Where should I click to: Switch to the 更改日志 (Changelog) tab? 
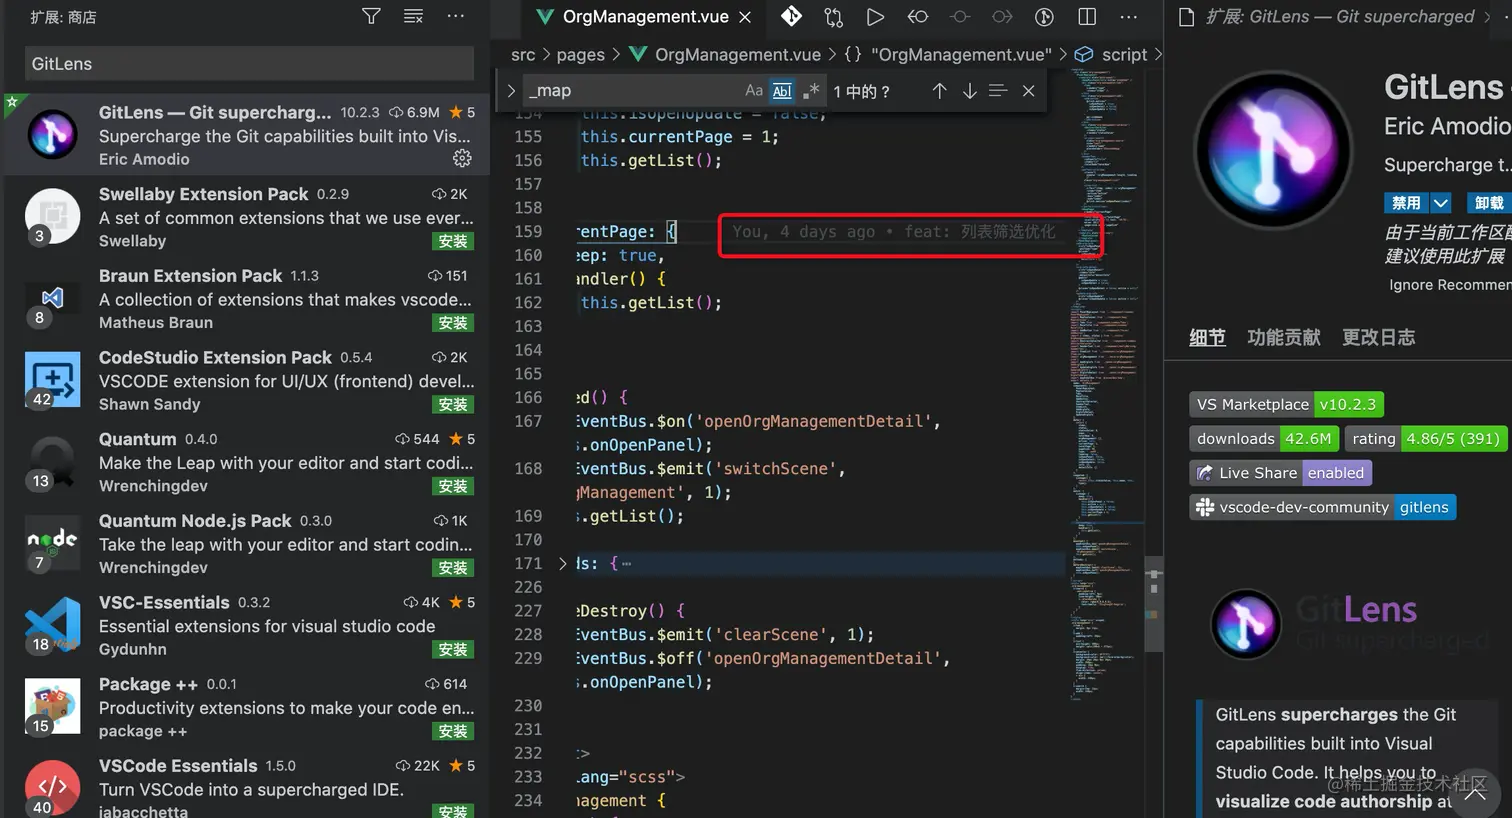point(1379,337)
